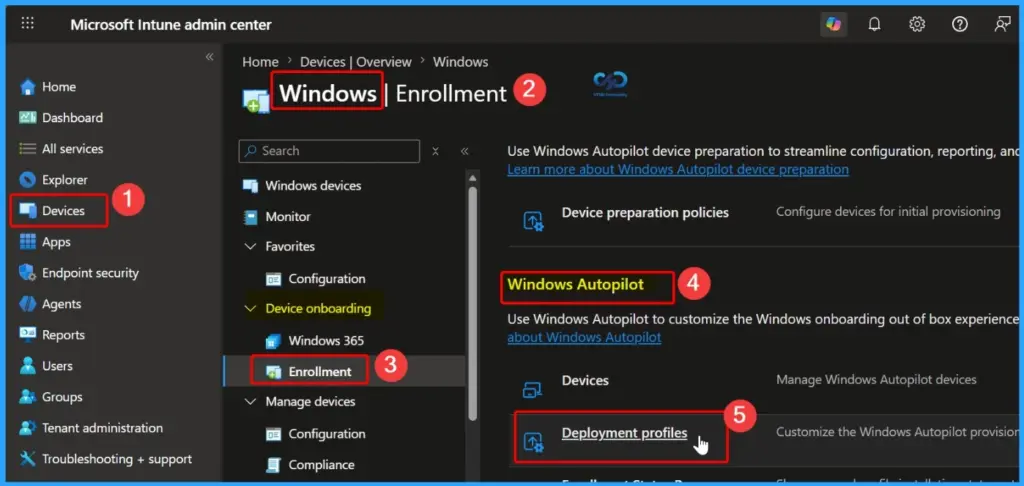Viewport: 1024px width, 486px height.
Task: Click the Reports icon in sidebar
Action: tap(27, 335)
